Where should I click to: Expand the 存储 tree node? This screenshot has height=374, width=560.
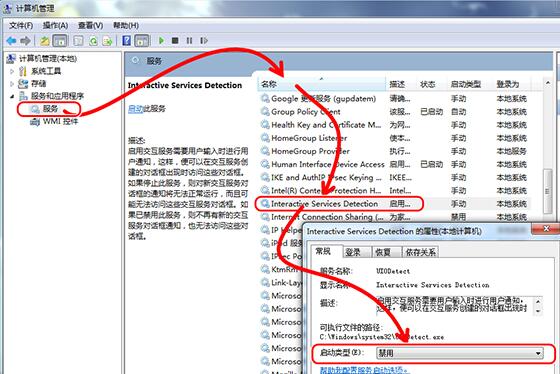(12, 84)
